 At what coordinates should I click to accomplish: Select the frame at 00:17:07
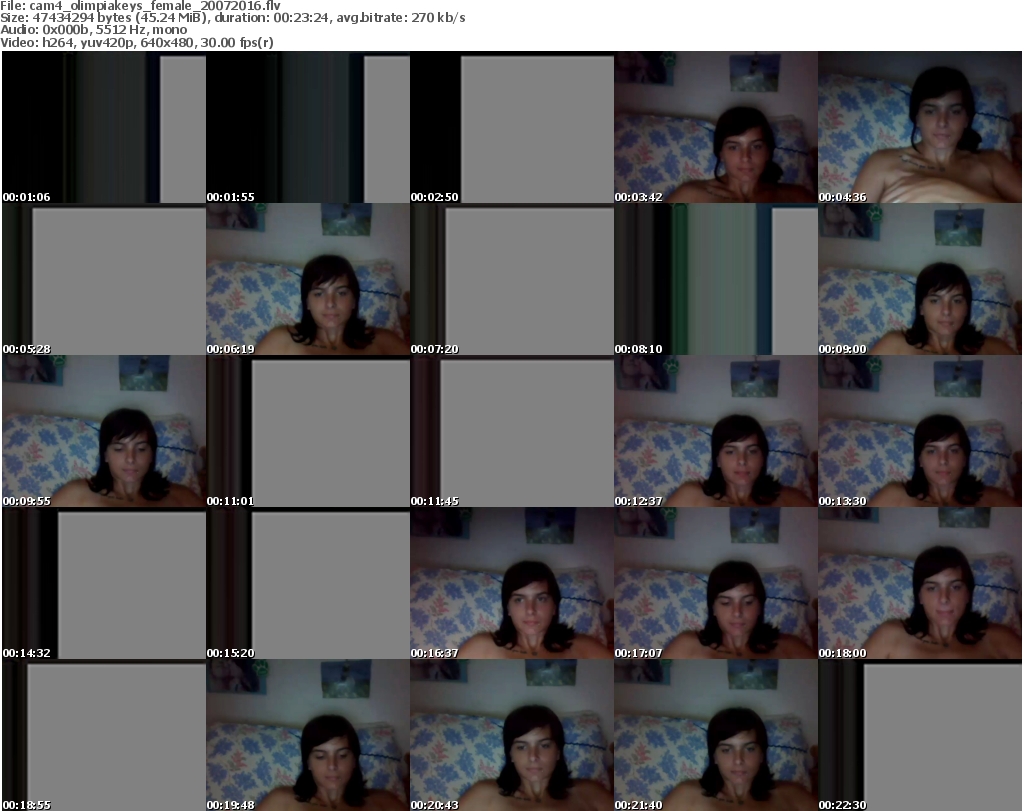click(x=716, y=584)
